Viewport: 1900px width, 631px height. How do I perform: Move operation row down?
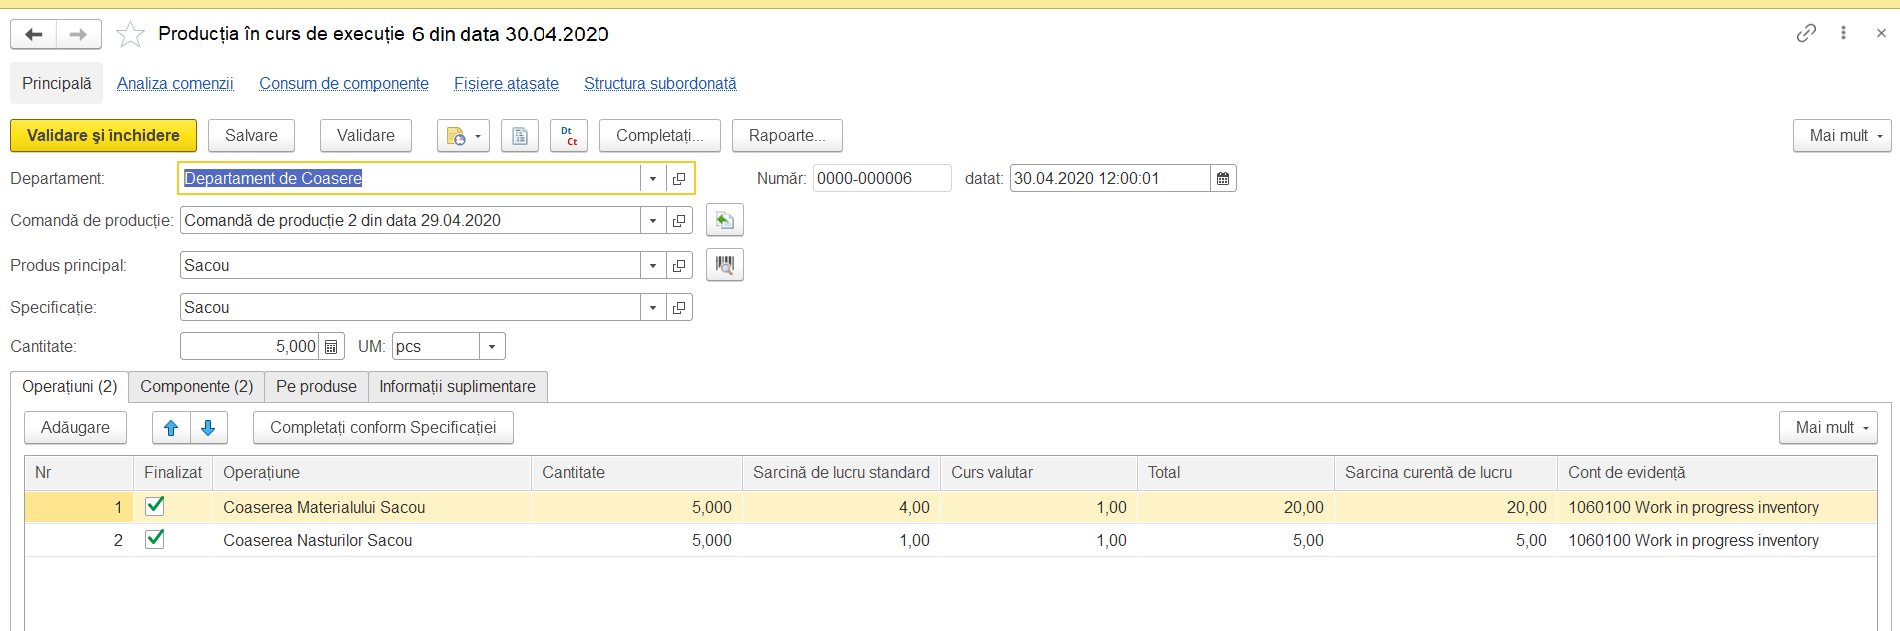[x=208, y=428]
